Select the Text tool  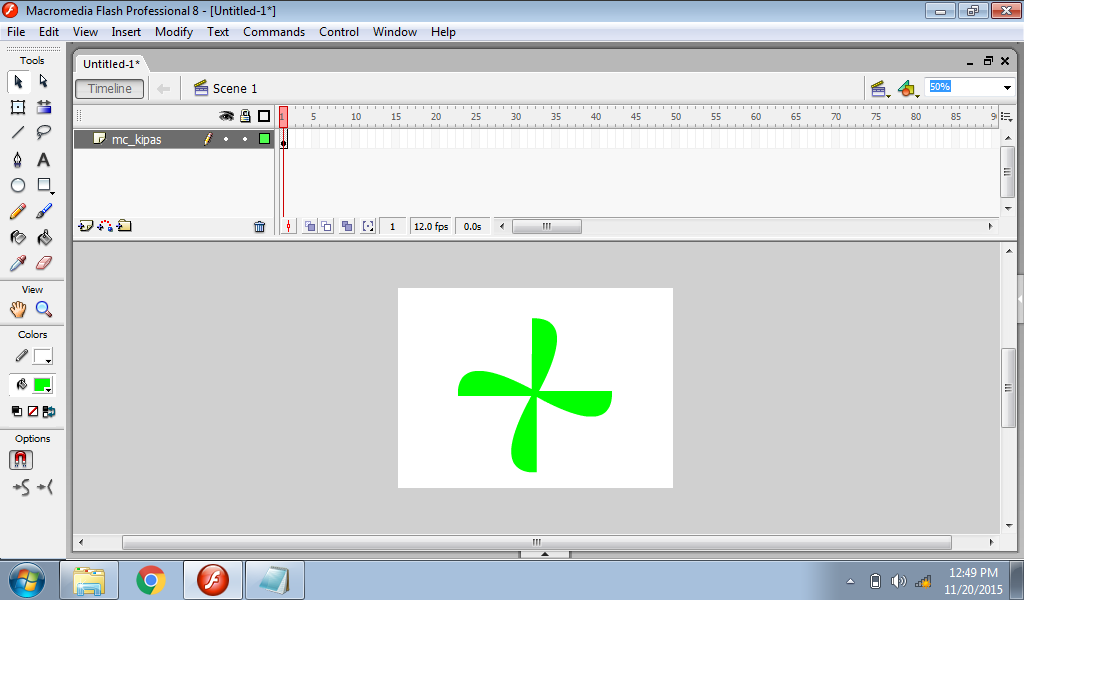pos(43,160)
